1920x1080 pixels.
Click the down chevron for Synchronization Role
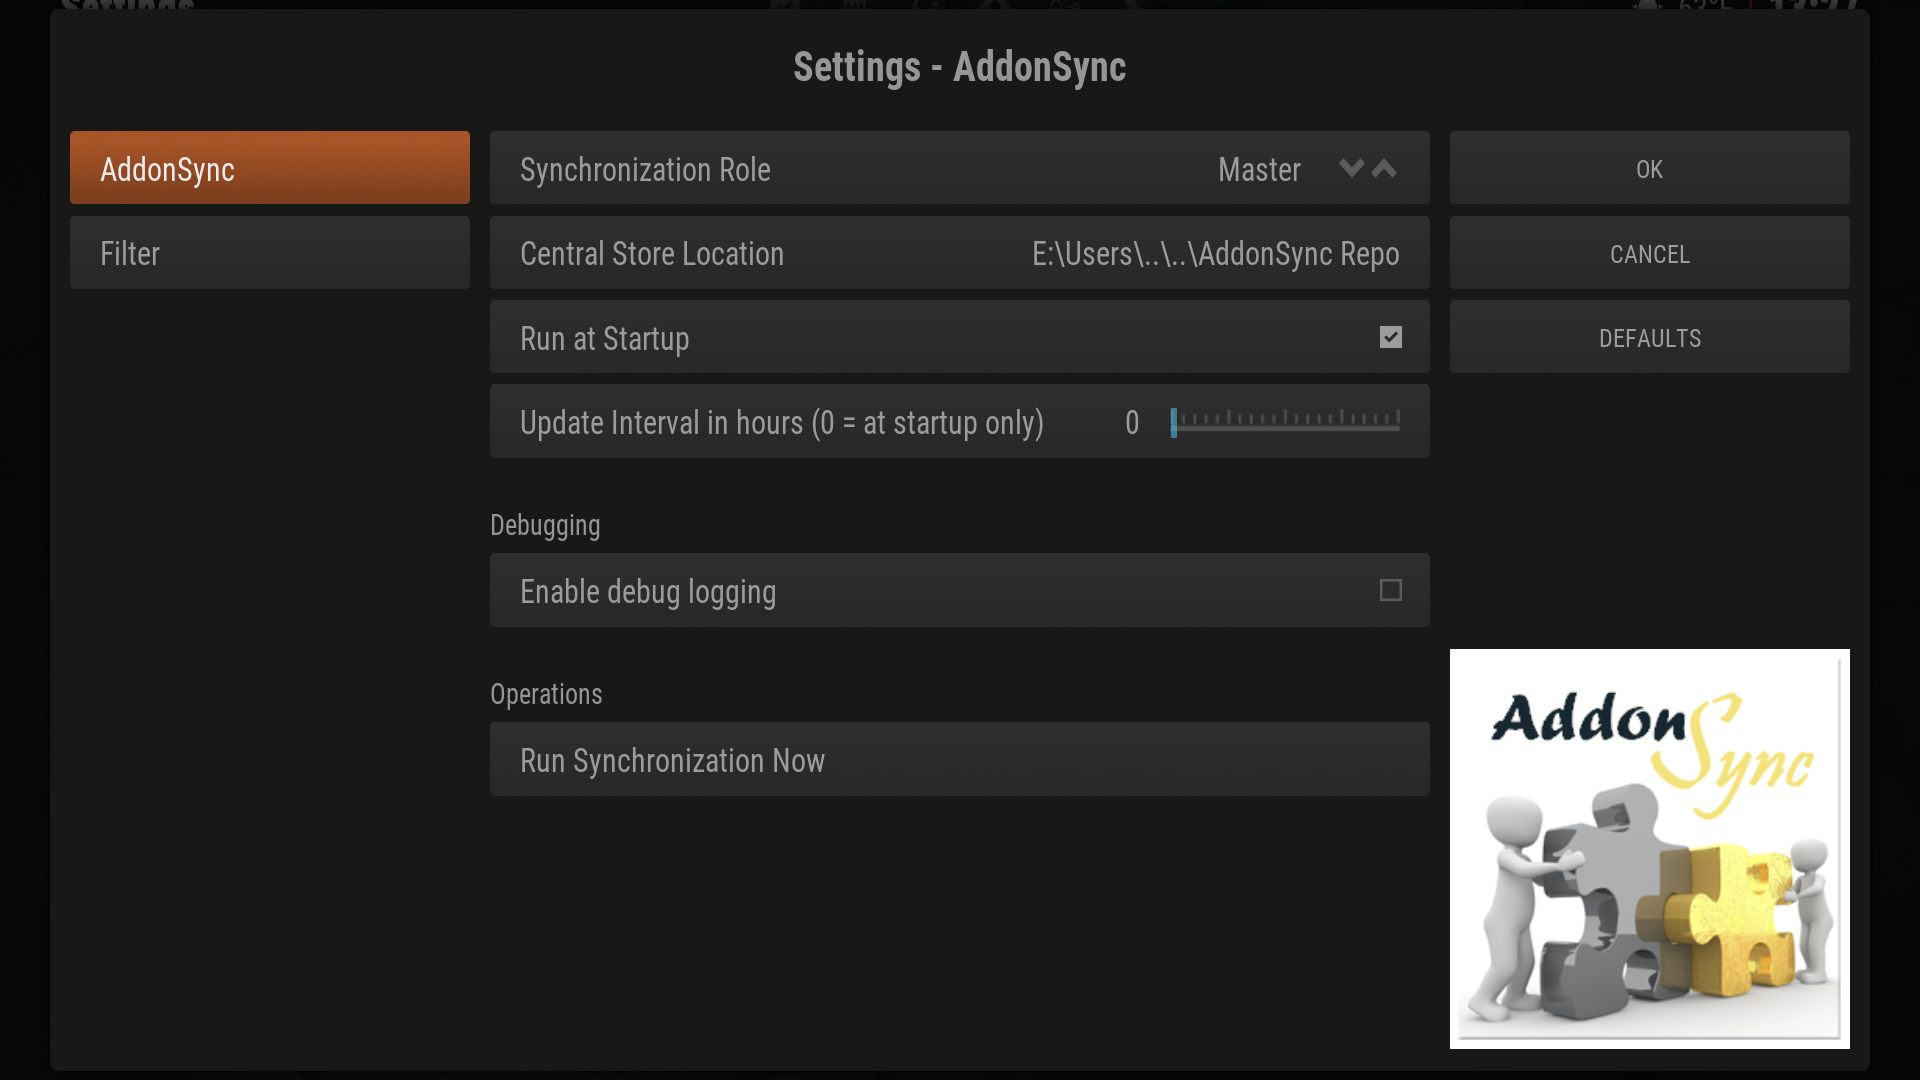tap(1351, 168)
